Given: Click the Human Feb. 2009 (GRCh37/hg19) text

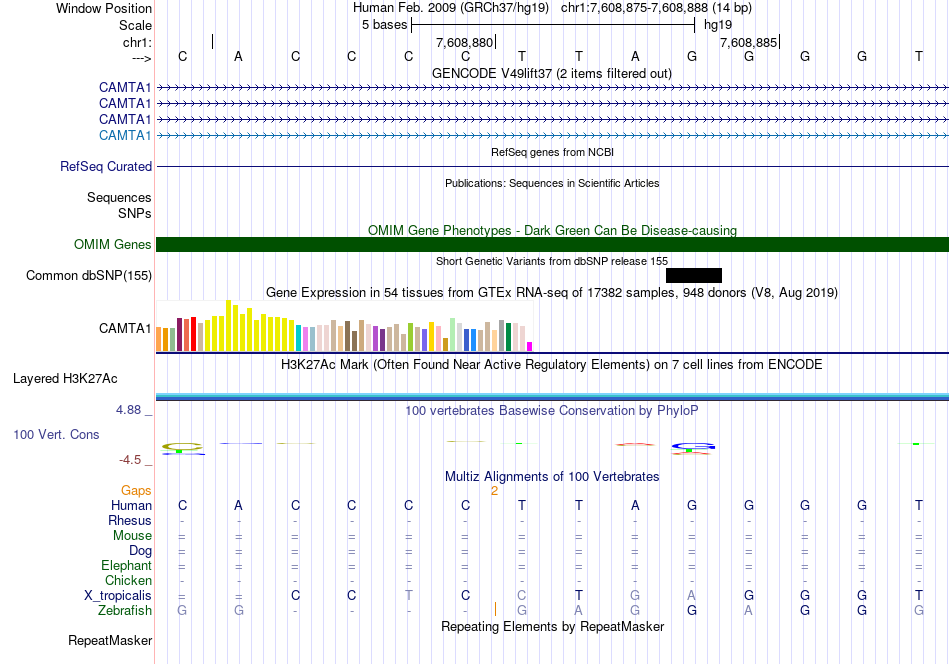Looking at the screenshot, I should 451,8.
